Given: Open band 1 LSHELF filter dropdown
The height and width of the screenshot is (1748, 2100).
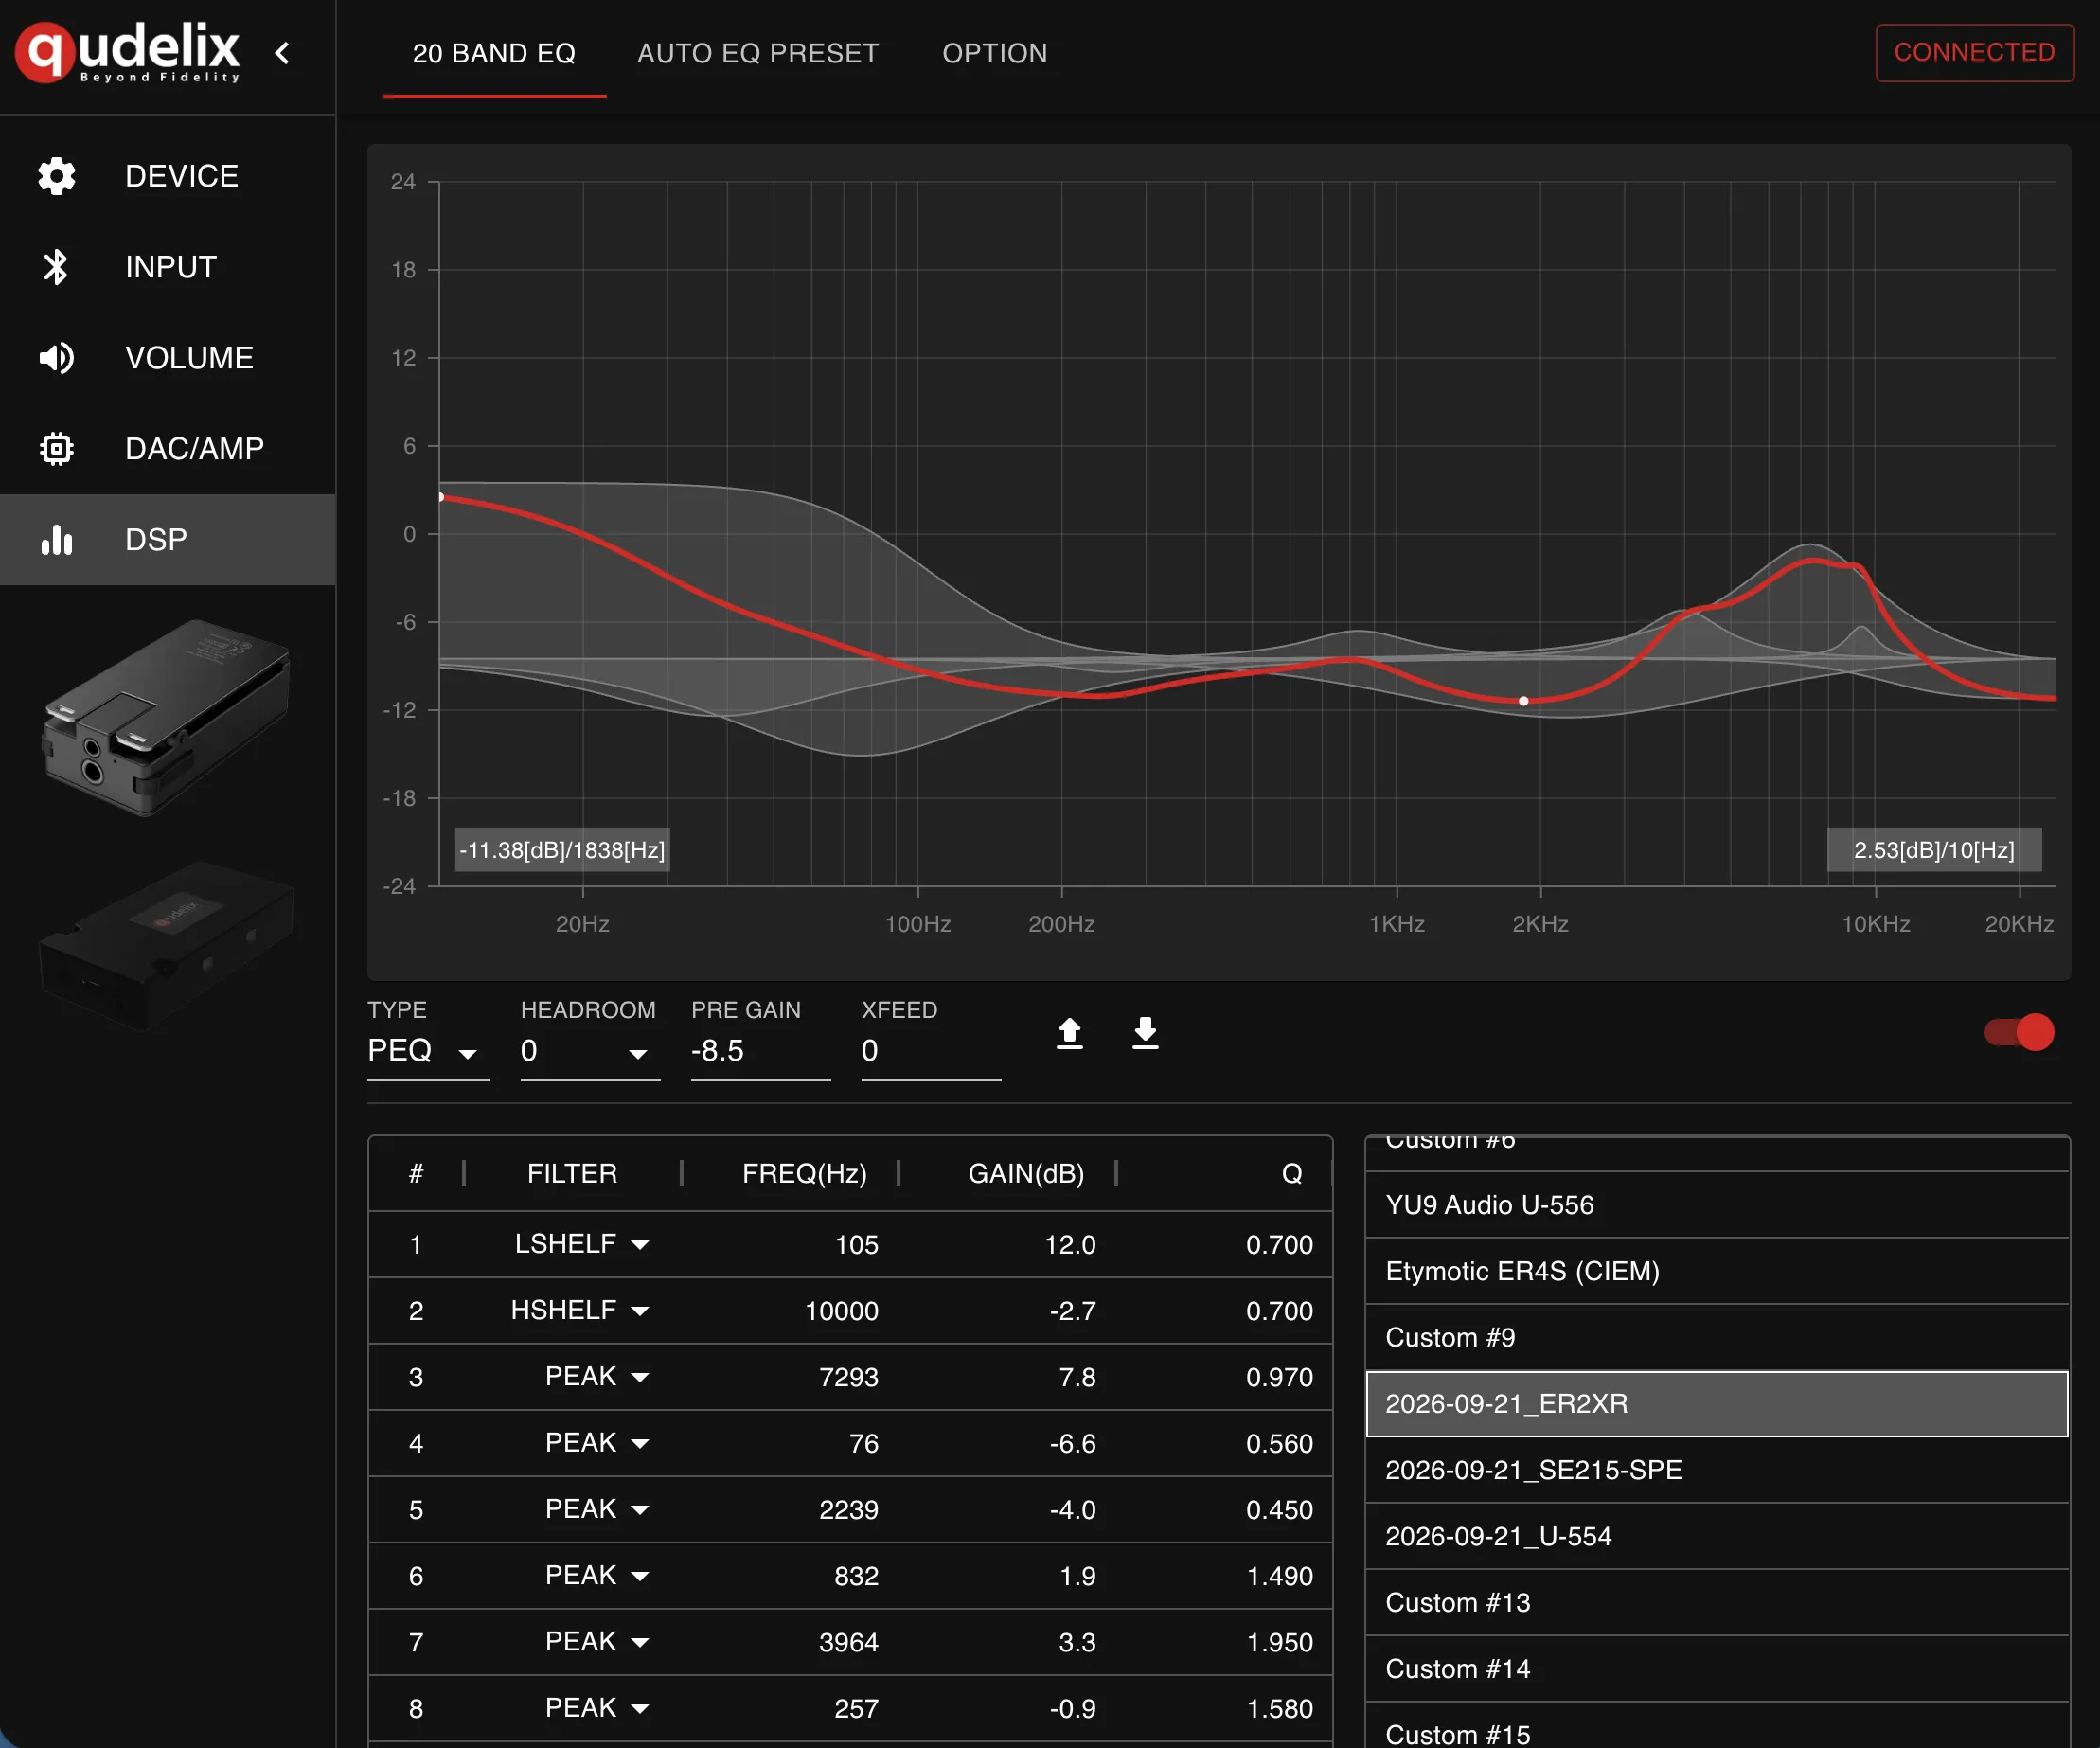Looking at the screenshot, I should tap(582, 1245).
